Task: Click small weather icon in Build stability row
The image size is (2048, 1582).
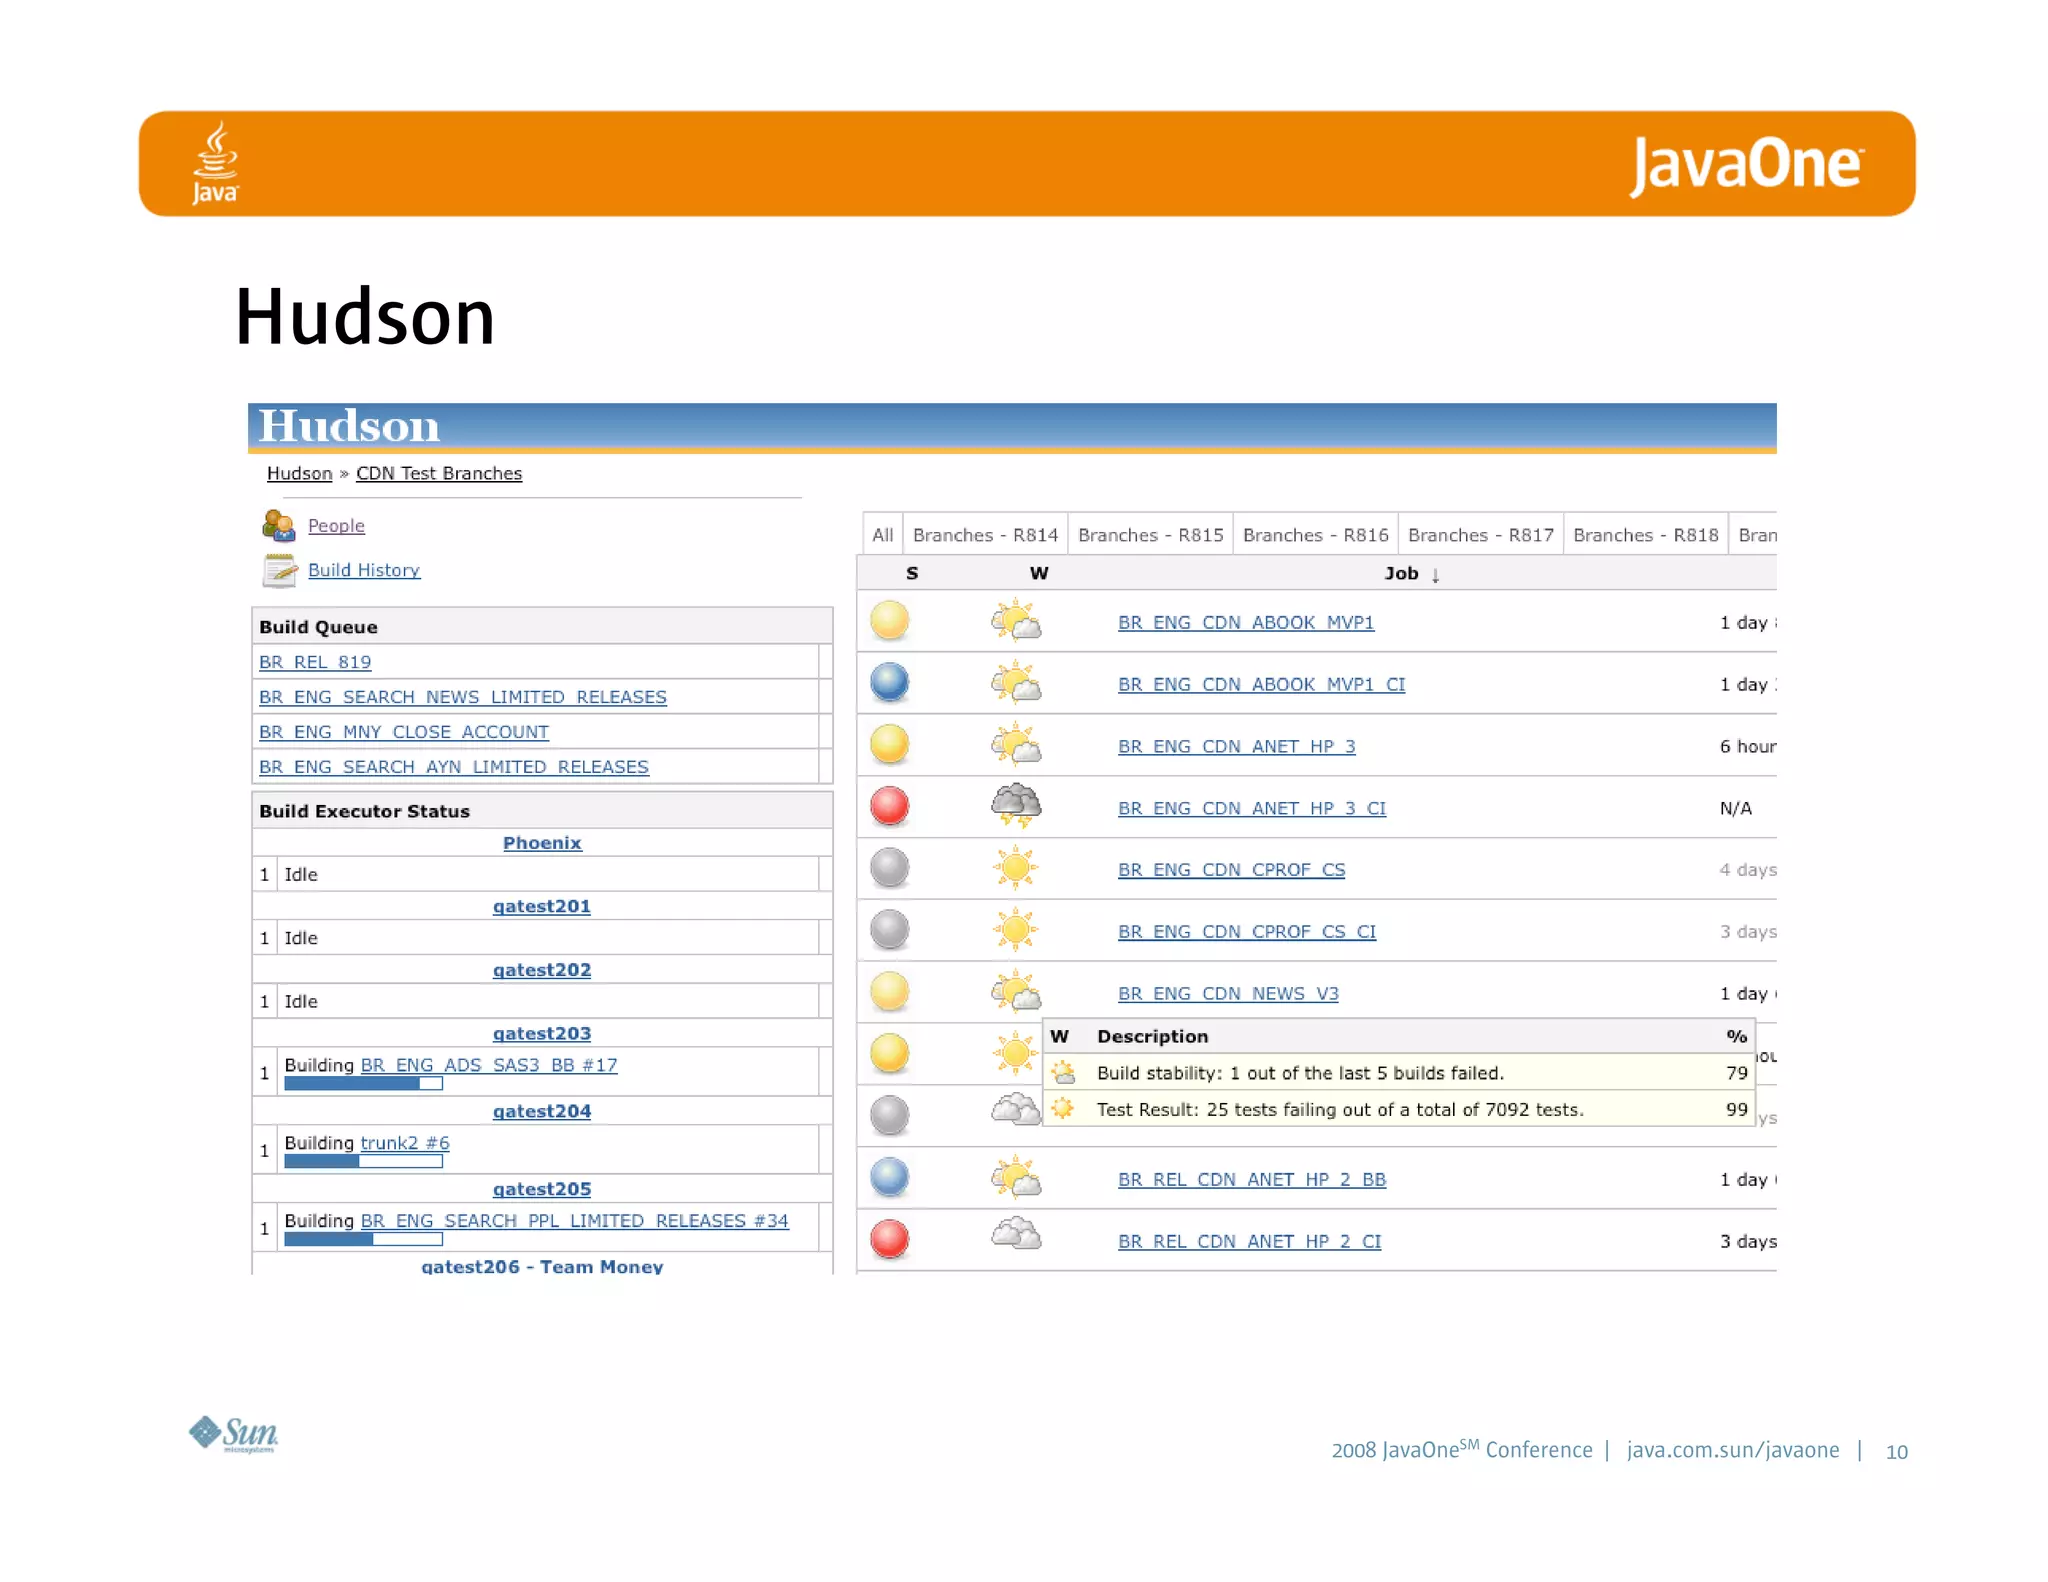Action: [1063, 1073]
